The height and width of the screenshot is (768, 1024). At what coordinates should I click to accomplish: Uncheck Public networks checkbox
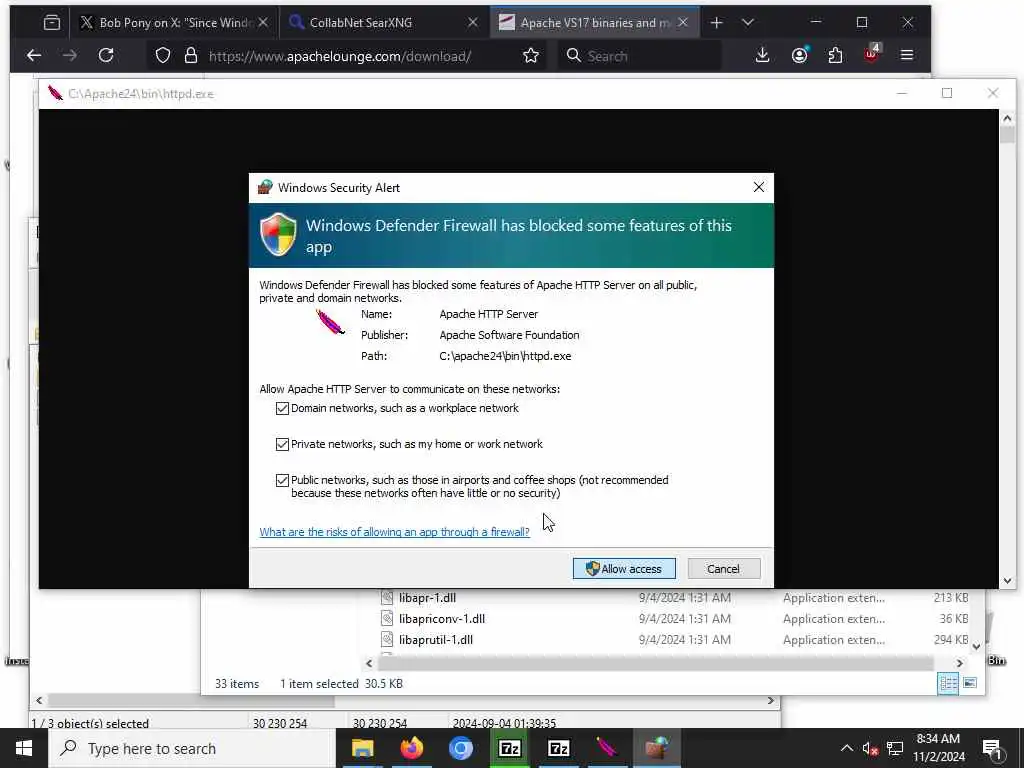point(282,481)
